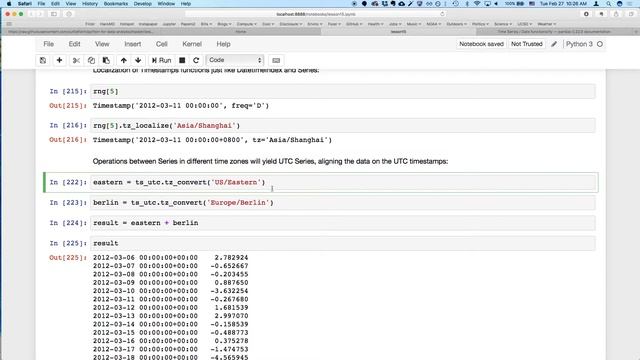Open the Jobs bookmarks folder

(395, 24)
